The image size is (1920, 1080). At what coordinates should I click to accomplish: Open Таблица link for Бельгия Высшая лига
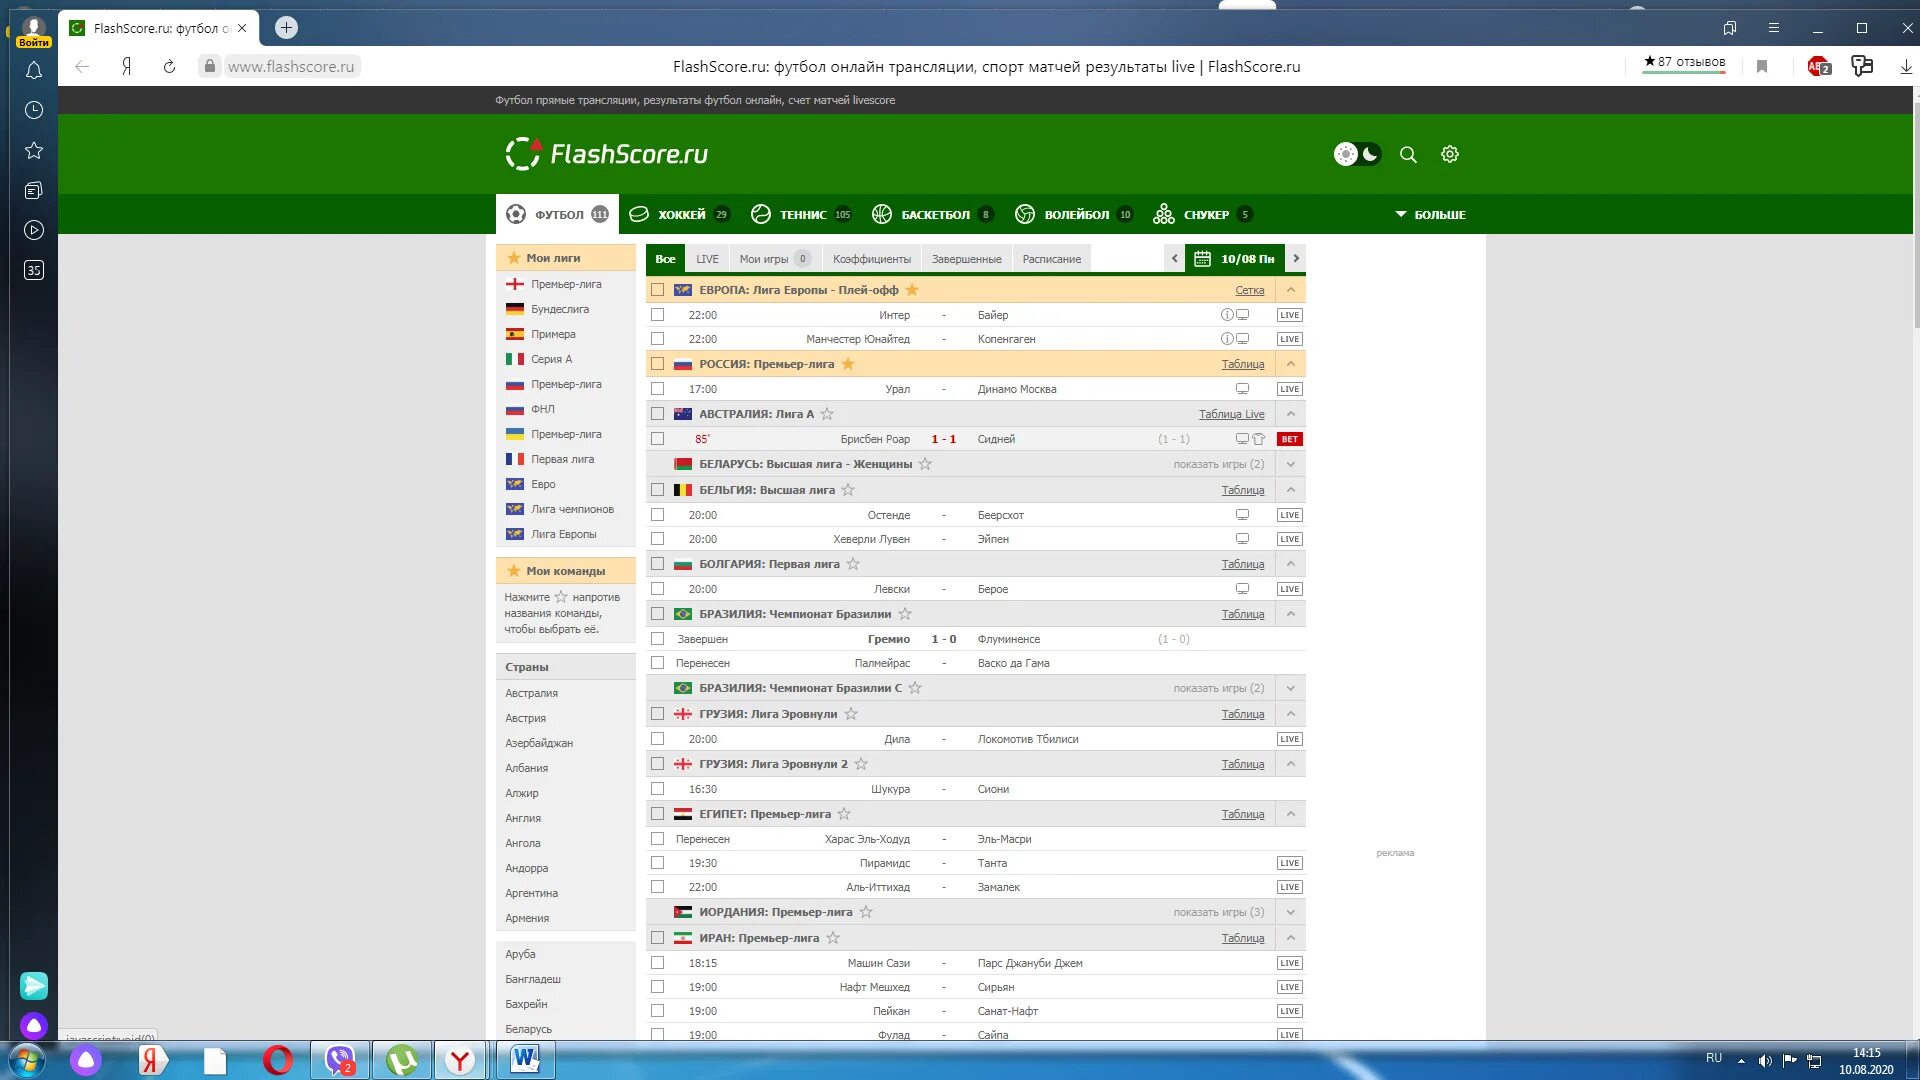(1243, 490)
